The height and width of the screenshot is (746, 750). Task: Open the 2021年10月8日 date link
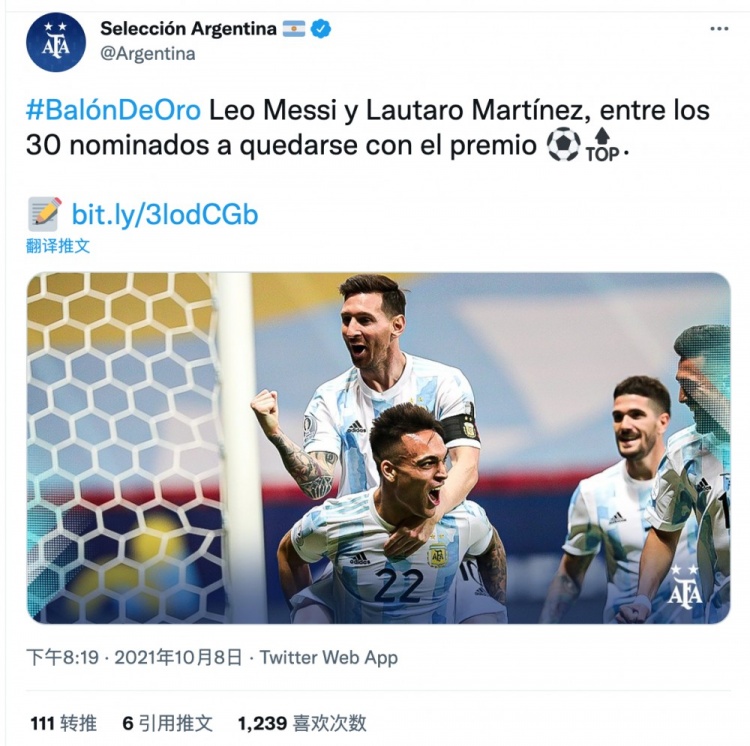coord(178,658)
